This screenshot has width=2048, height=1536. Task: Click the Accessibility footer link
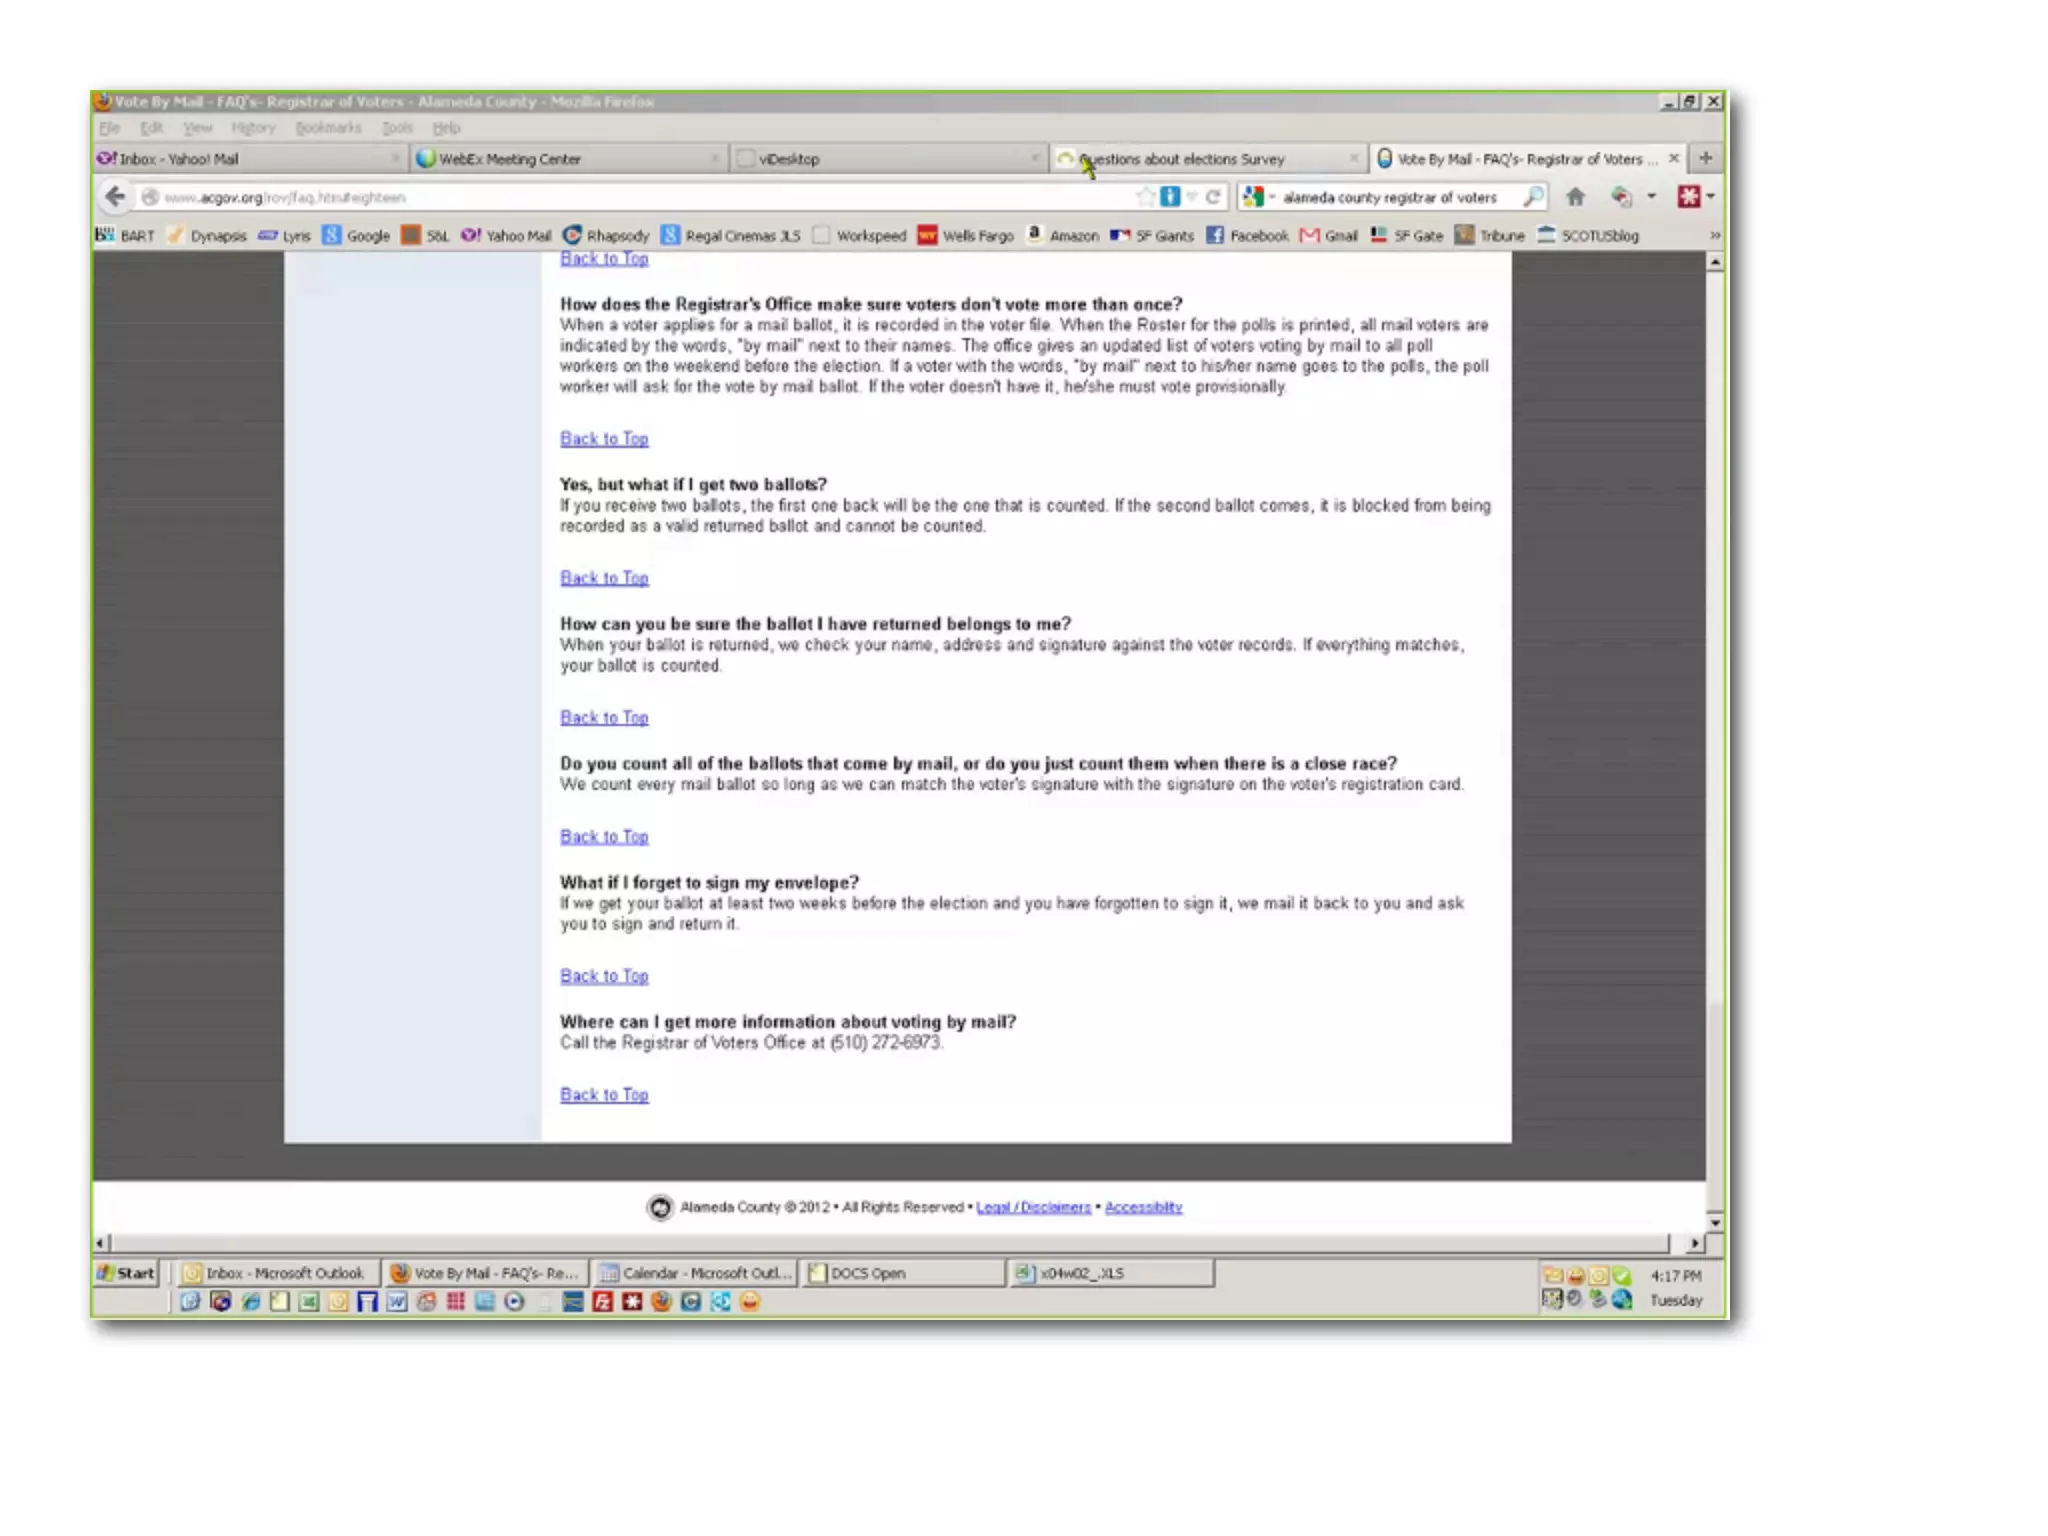[1143, 1207]
